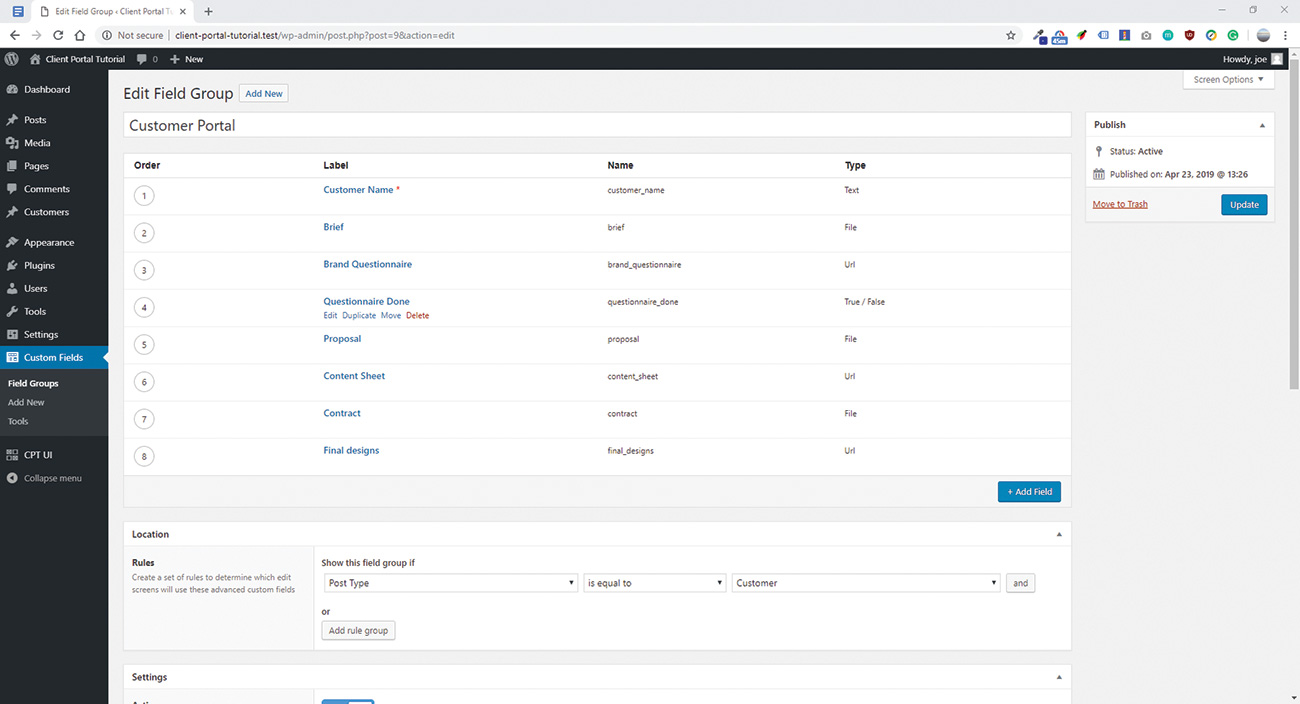Click the camera screenshot extension icon
Viewport: 1300px width, 704px height.
point(1146,35)
